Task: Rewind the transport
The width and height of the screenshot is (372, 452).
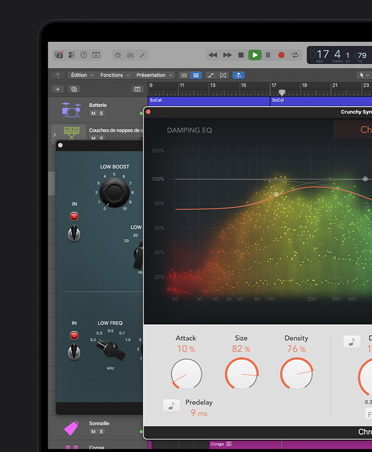Action: (213, 55)
